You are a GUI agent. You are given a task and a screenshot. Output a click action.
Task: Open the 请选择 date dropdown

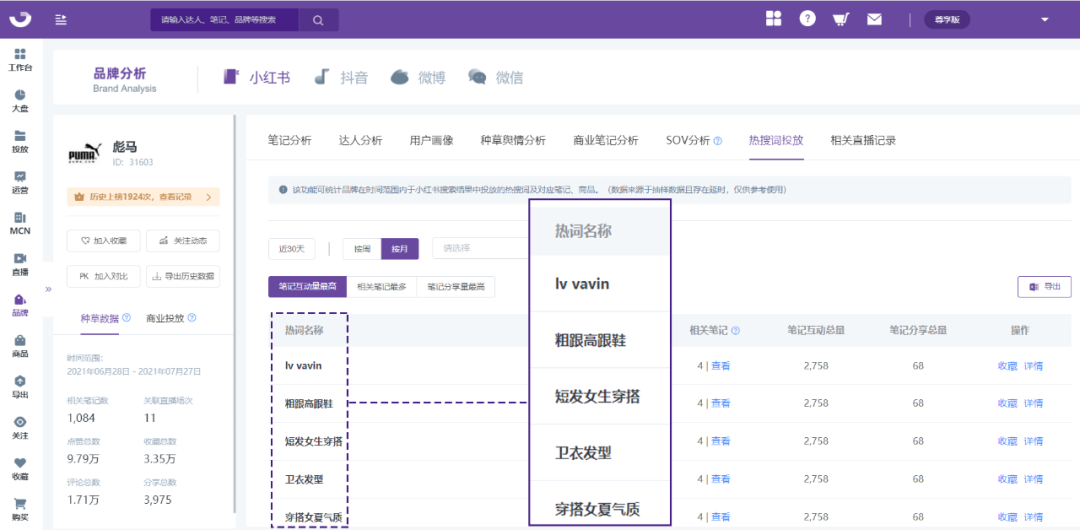tap(480, 248)
